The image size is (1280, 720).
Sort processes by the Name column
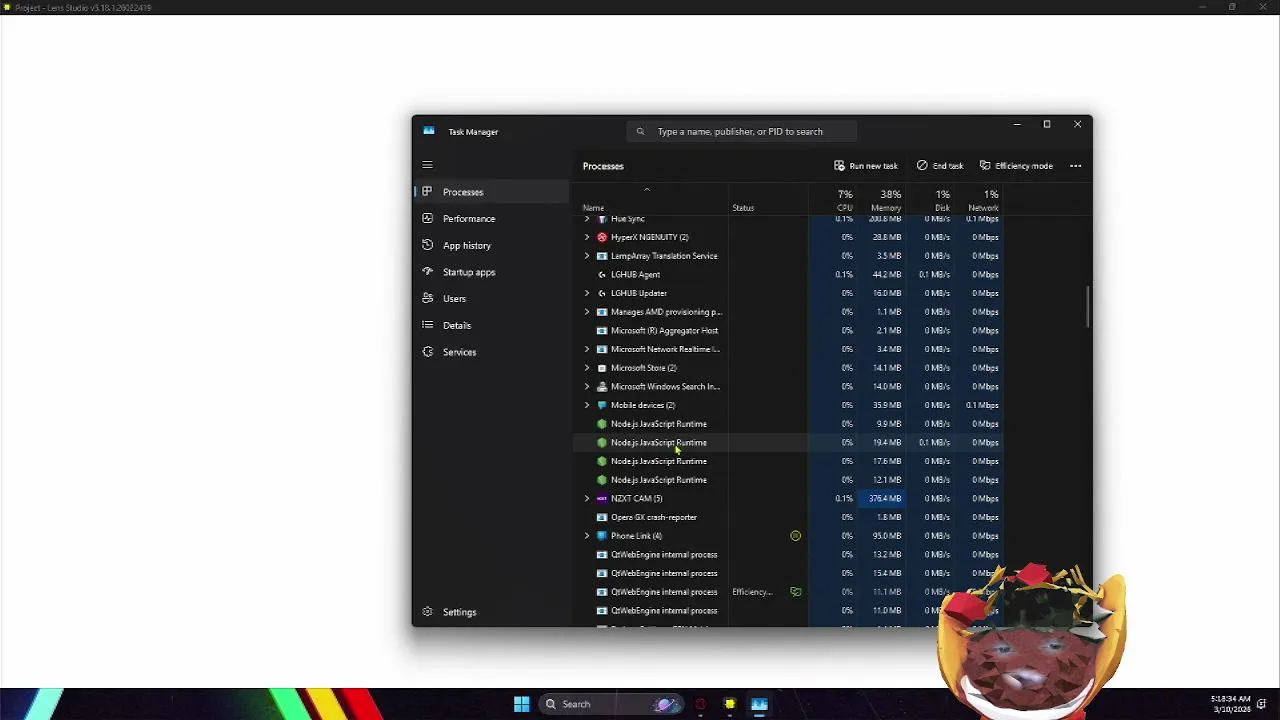[652, 200]
